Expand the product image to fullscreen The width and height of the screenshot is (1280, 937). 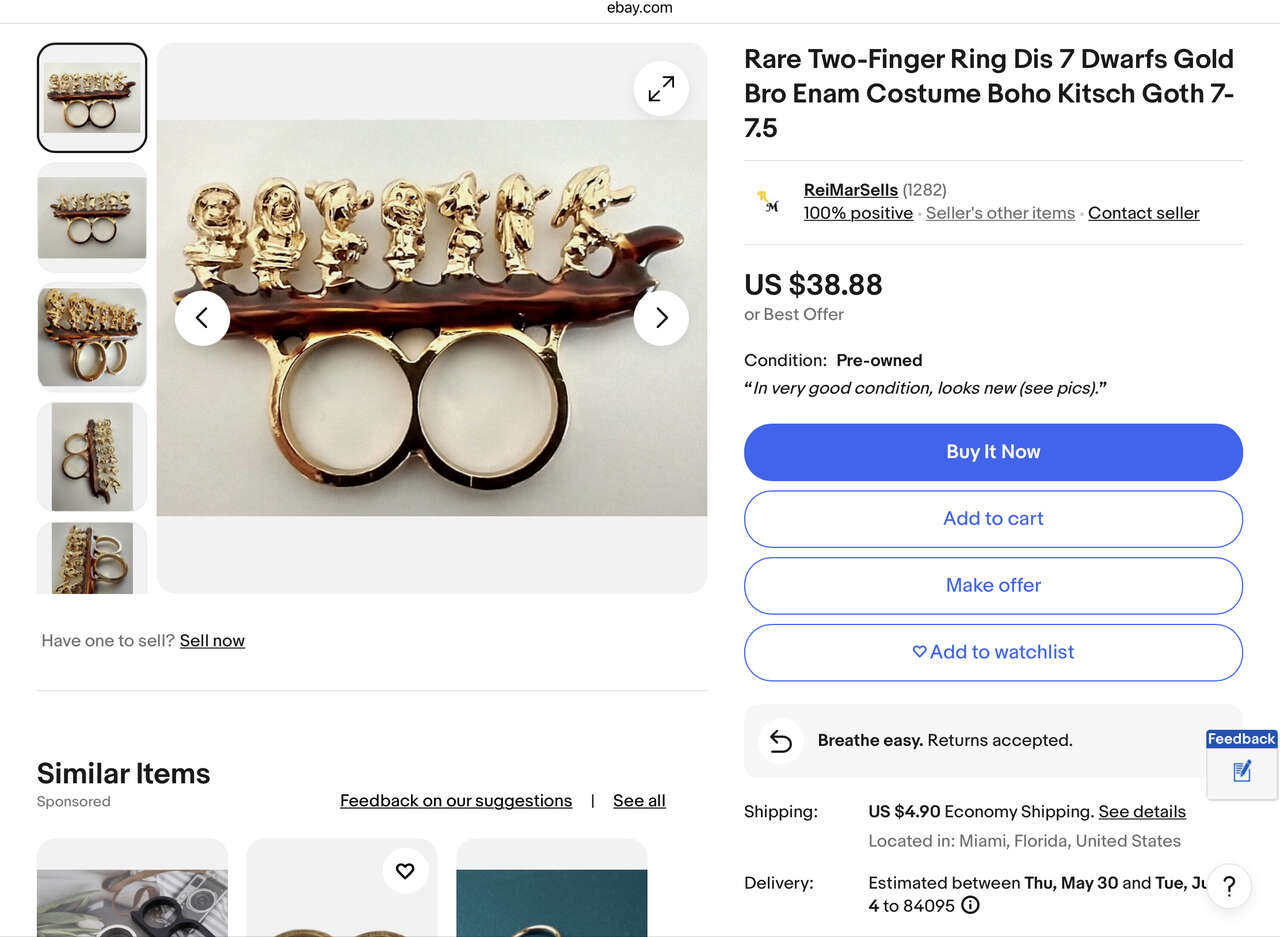[661, 89]
